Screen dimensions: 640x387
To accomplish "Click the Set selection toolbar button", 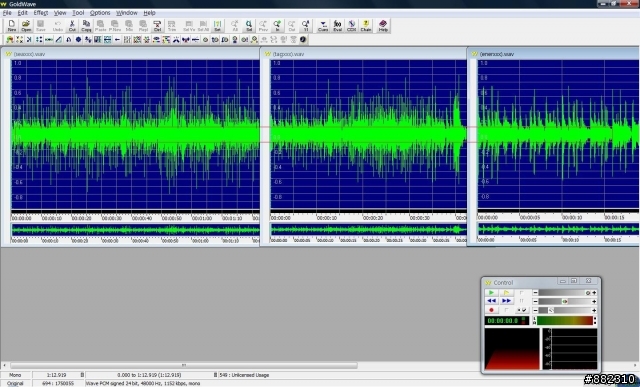I will 217,26.
